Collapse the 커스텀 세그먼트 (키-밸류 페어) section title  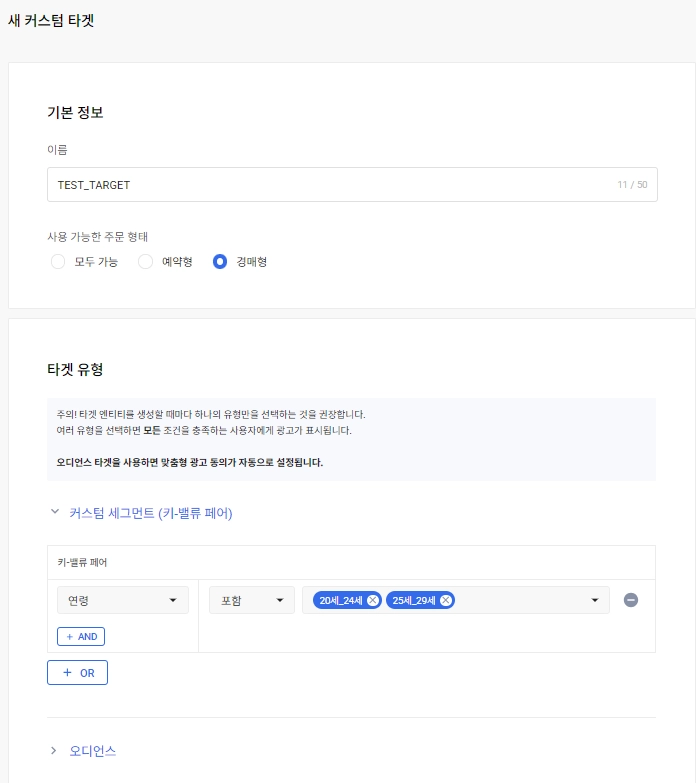pyautogui.click(x=150, y=513)
